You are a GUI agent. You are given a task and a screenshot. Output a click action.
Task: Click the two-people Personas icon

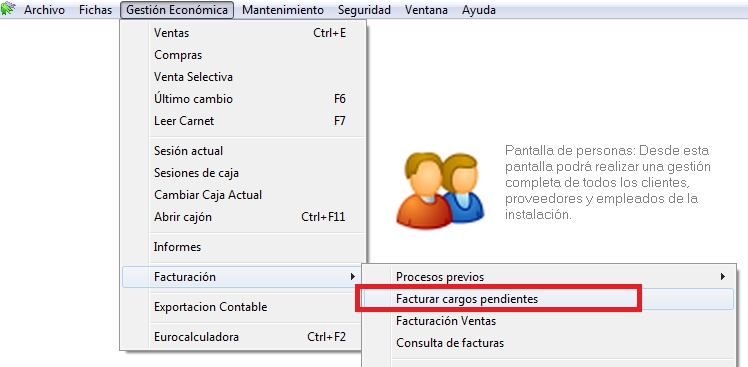coord(440,190)
